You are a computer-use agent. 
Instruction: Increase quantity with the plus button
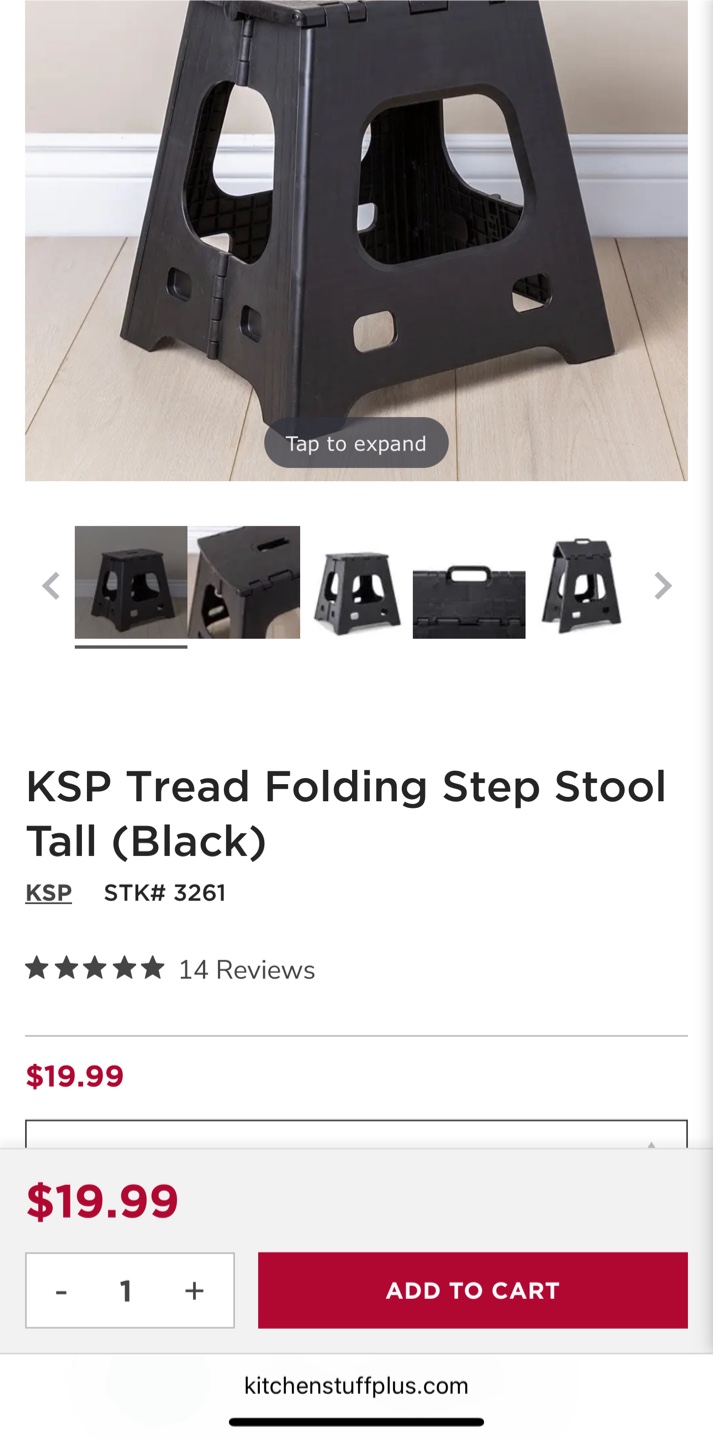(194, 1291)
